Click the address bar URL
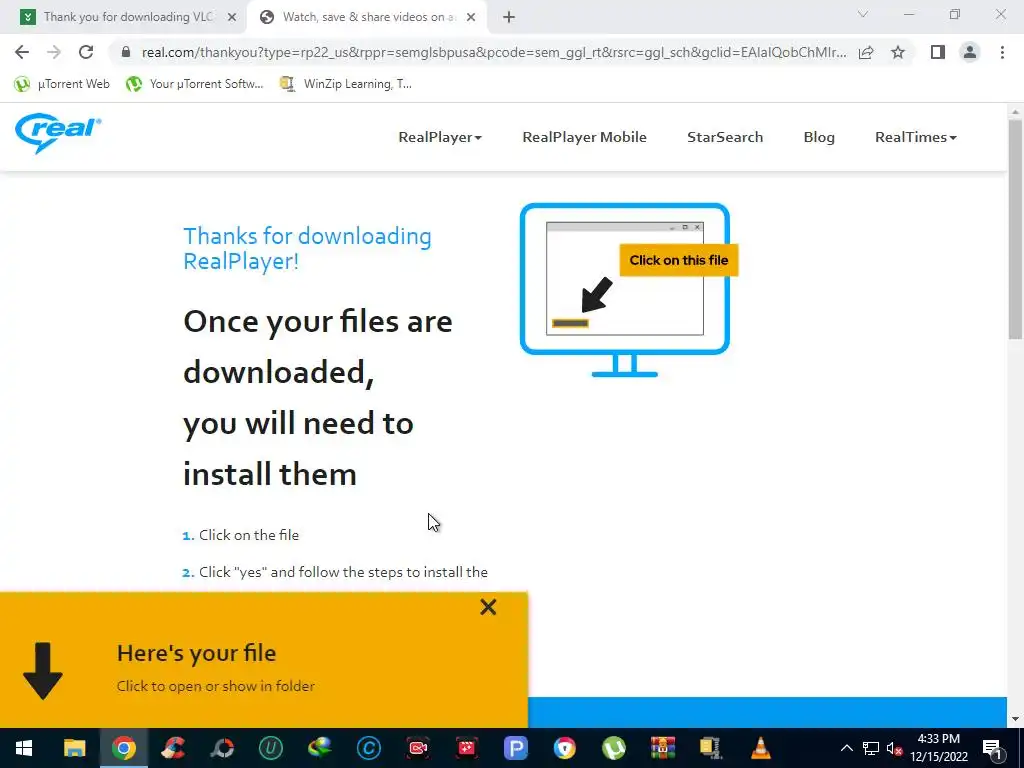 click(x=494, y=52)
